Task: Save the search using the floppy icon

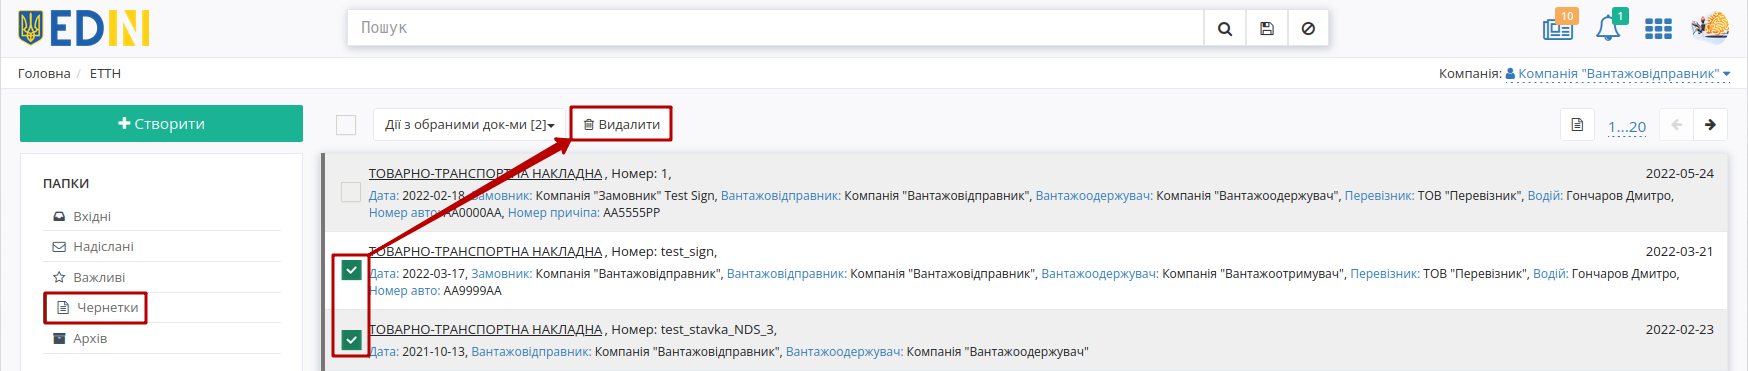Action: point(1267,28)
